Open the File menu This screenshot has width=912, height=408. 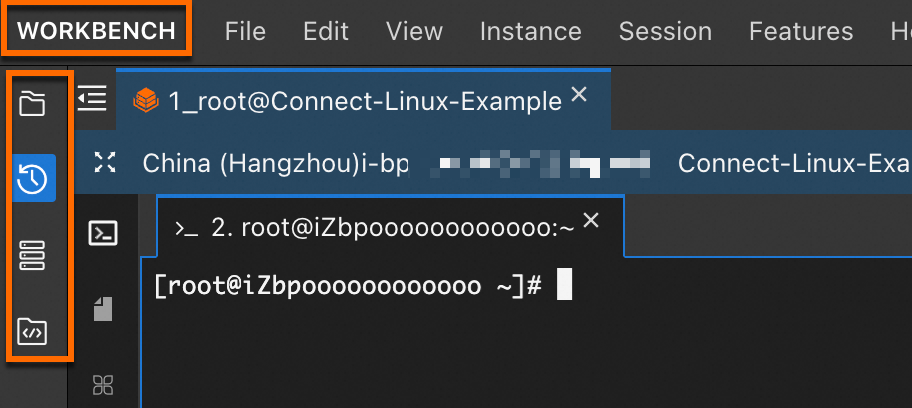coord(245,31)
